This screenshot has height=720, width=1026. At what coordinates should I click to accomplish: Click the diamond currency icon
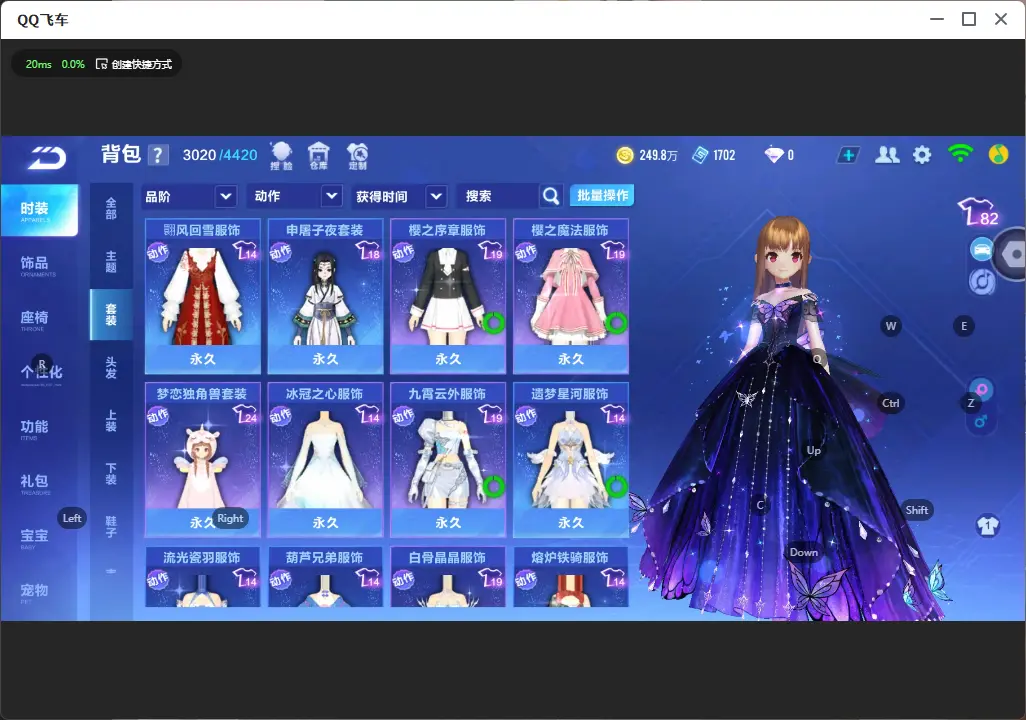pyautogui.click(x=773, y=155)
